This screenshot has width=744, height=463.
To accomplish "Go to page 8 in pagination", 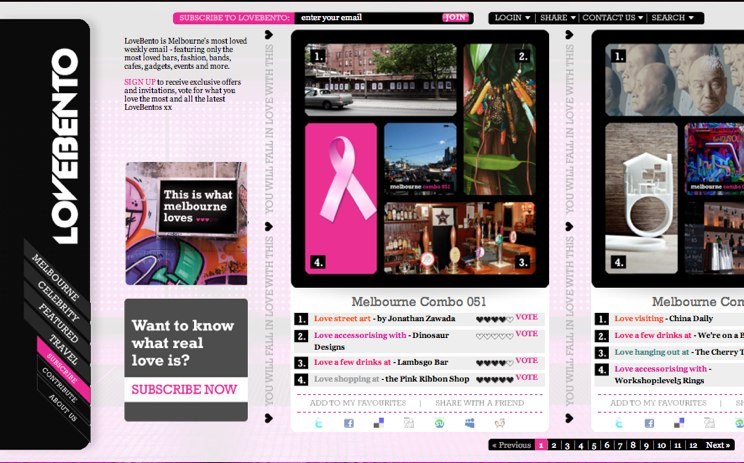I will point(633,445).
